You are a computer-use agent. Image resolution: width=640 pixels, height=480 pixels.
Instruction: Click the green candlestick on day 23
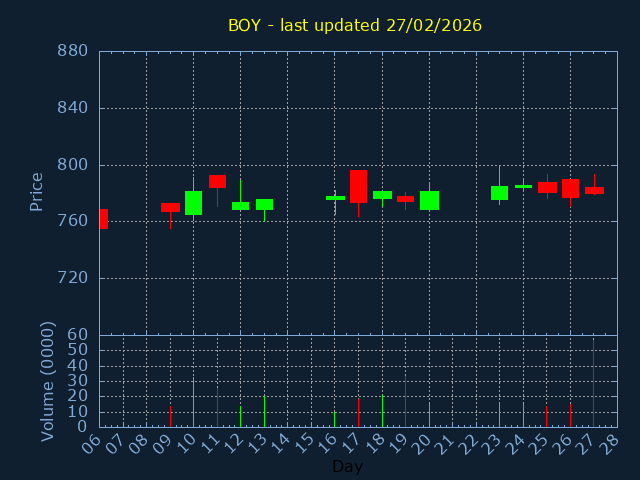click(499, 193)
